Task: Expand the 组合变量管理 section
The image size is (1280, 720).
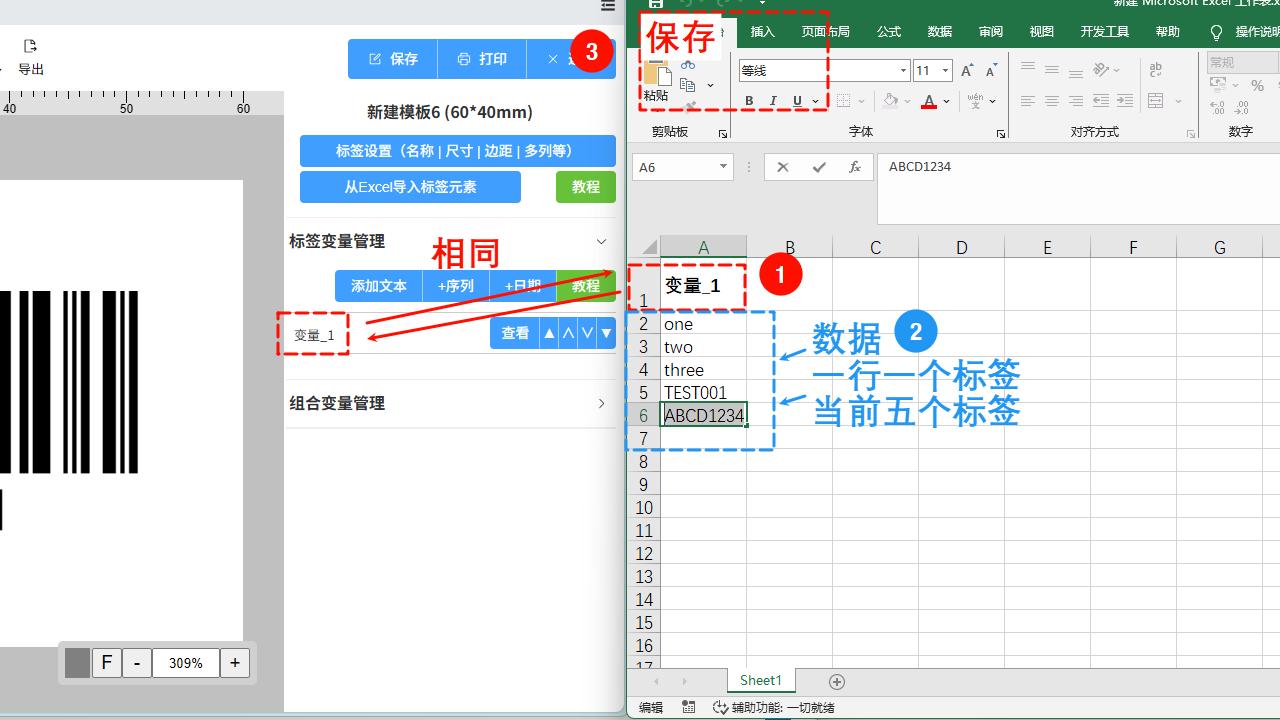Action: point(601,403)
